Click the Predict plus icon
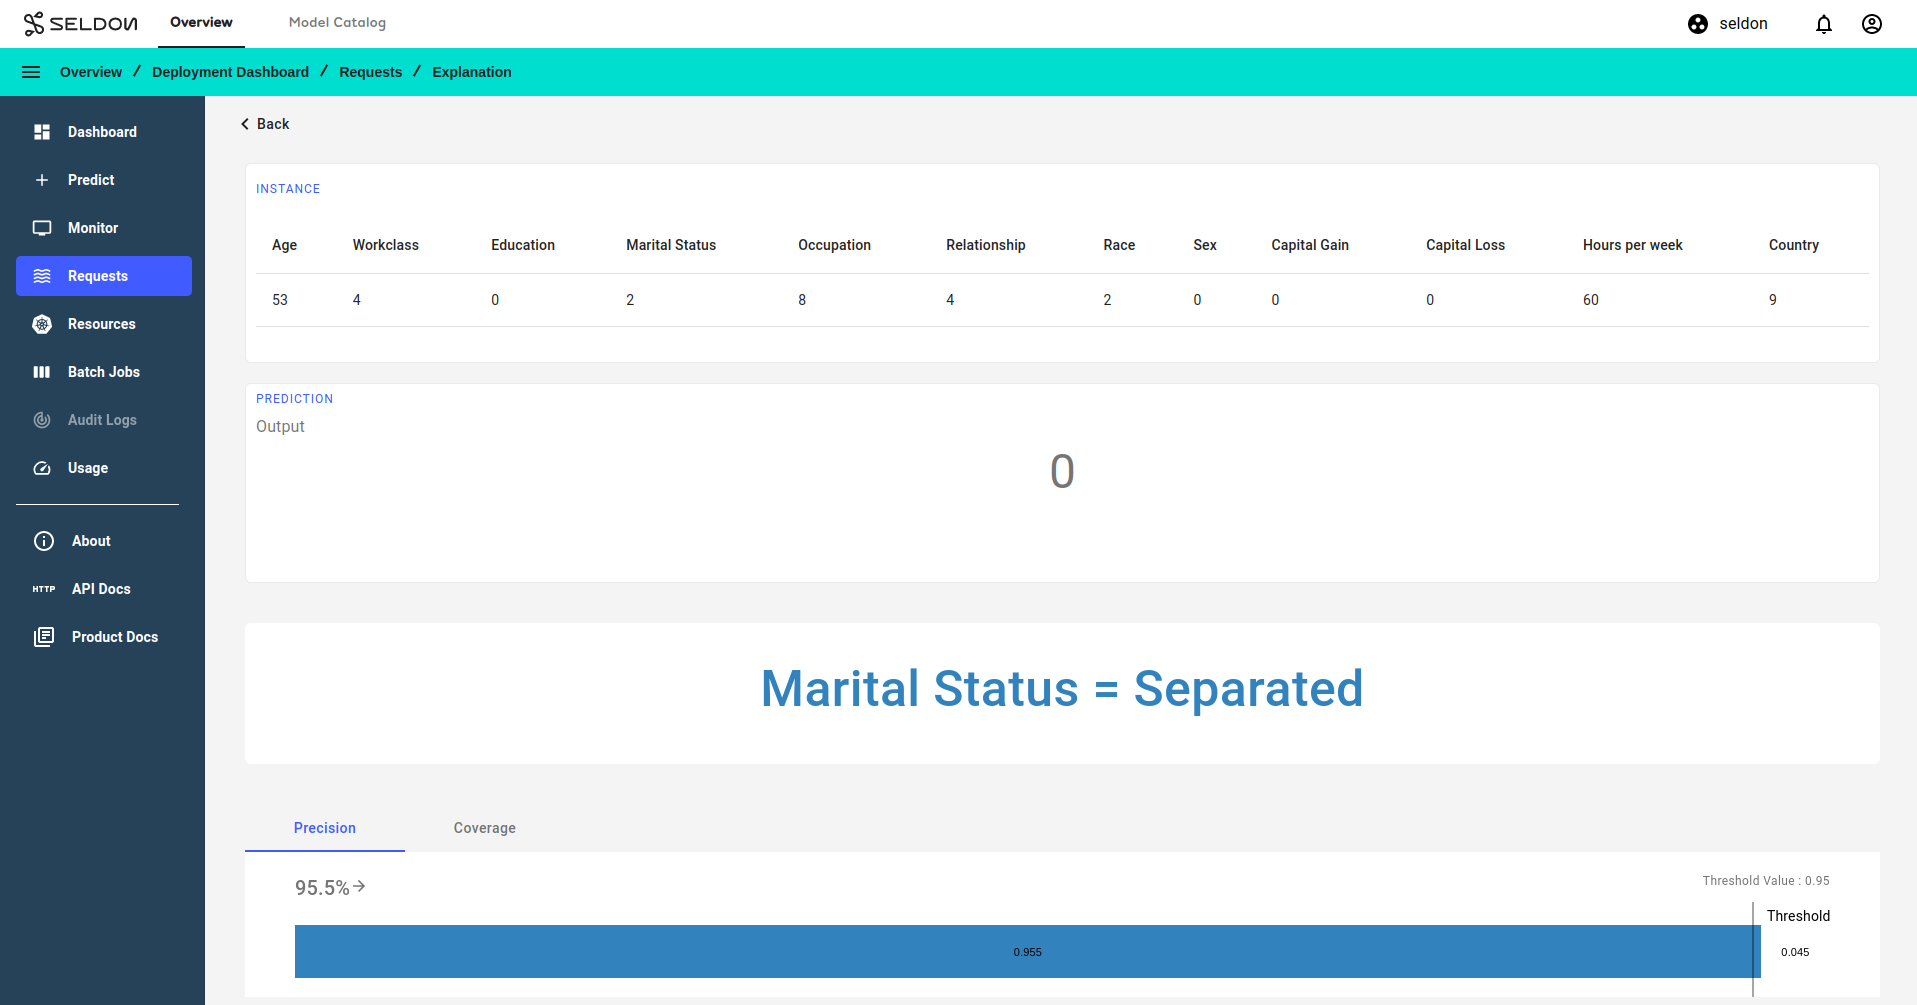 (x=42, y=180)
